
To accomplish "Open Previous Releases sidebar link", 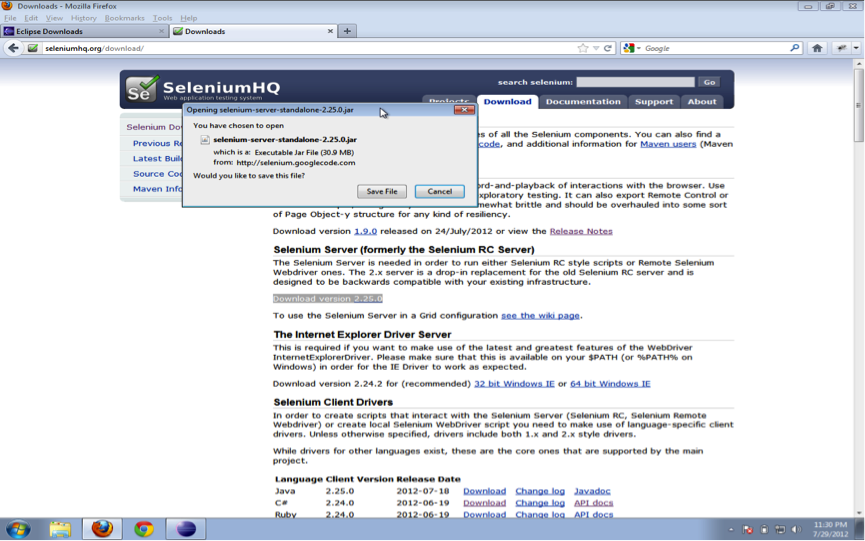I will pyautogui.click(x=157, y=143).
